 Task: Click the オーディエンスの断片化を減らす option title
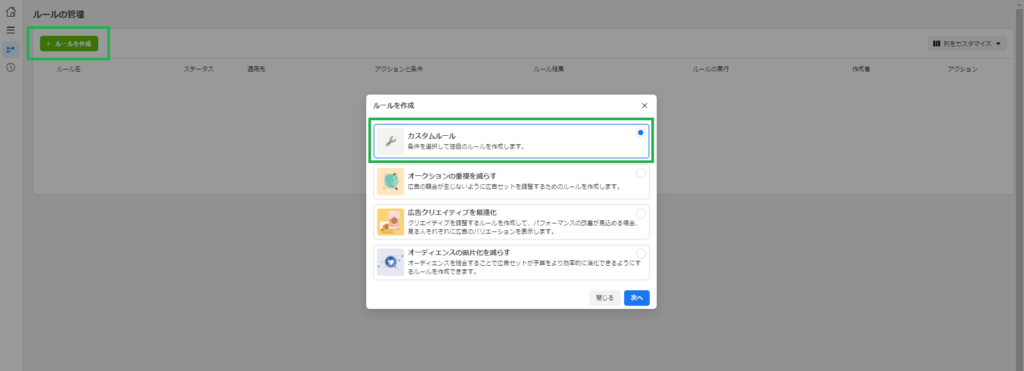459,252
